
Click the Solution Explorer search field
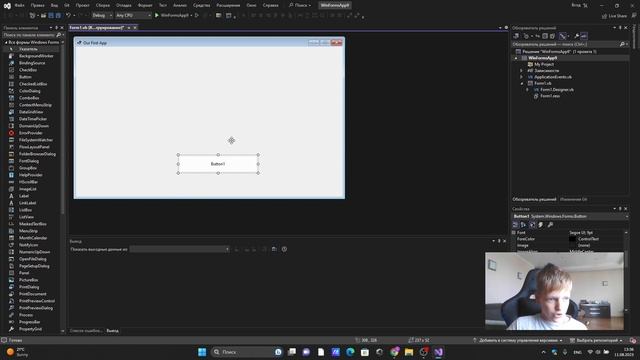569,44
